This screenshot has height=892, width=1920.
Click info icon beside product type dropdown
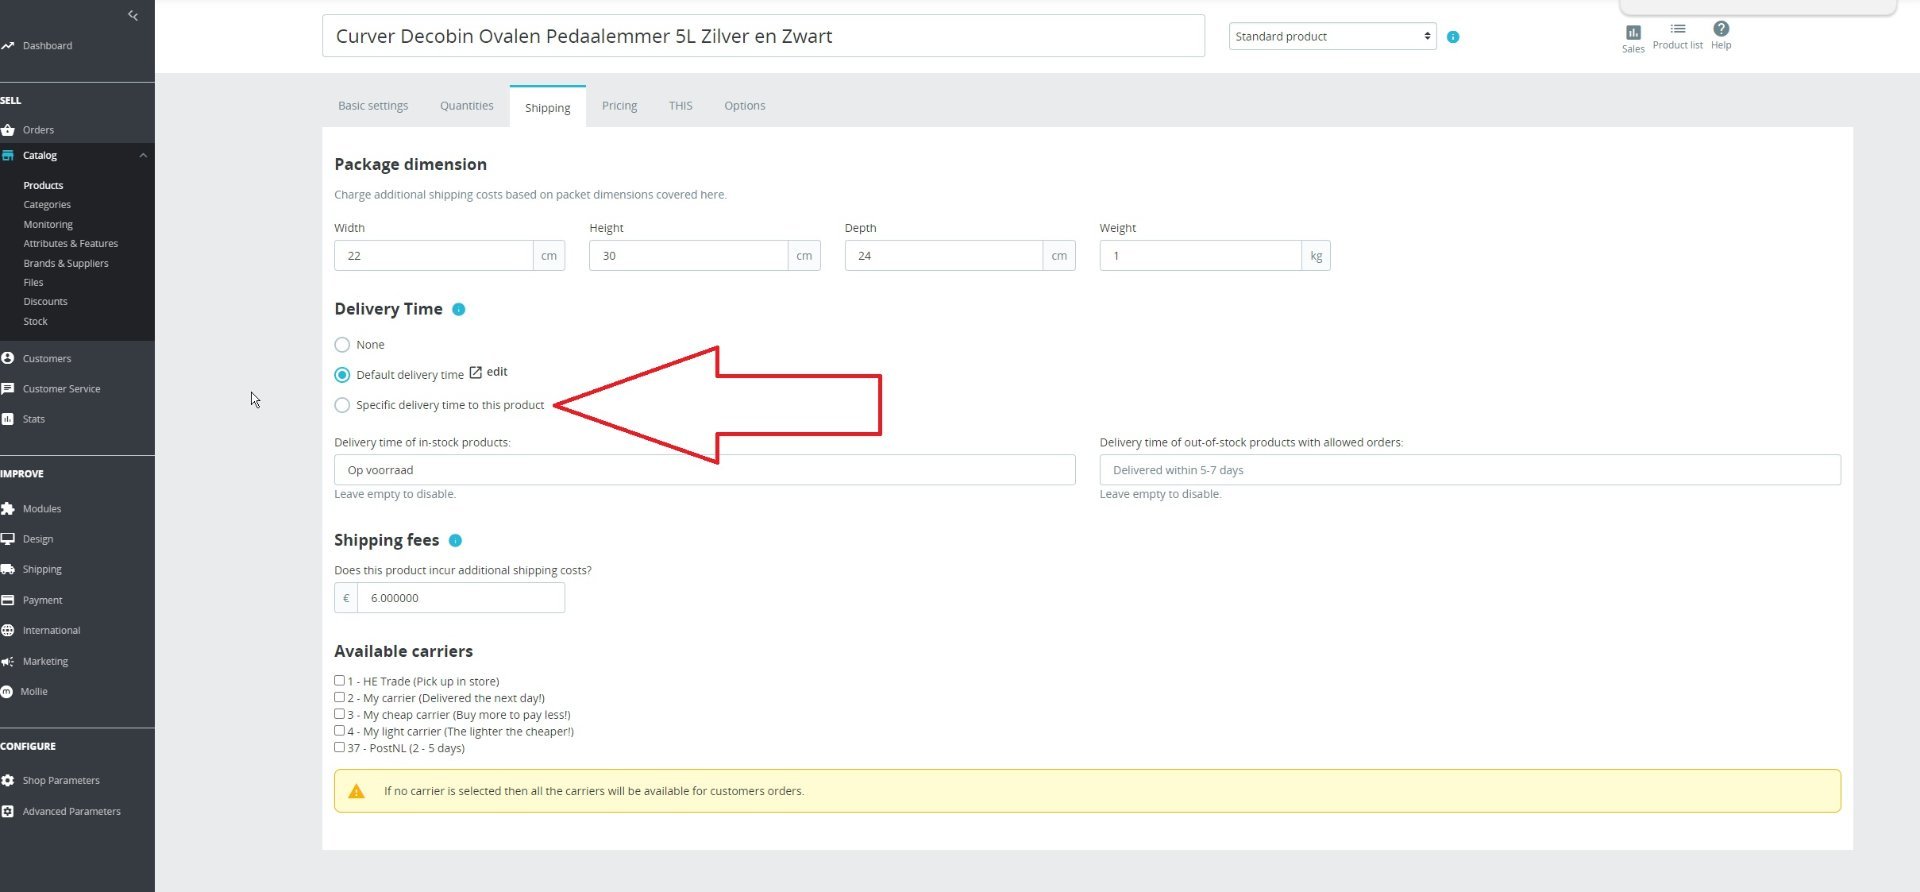[1453, 37]
